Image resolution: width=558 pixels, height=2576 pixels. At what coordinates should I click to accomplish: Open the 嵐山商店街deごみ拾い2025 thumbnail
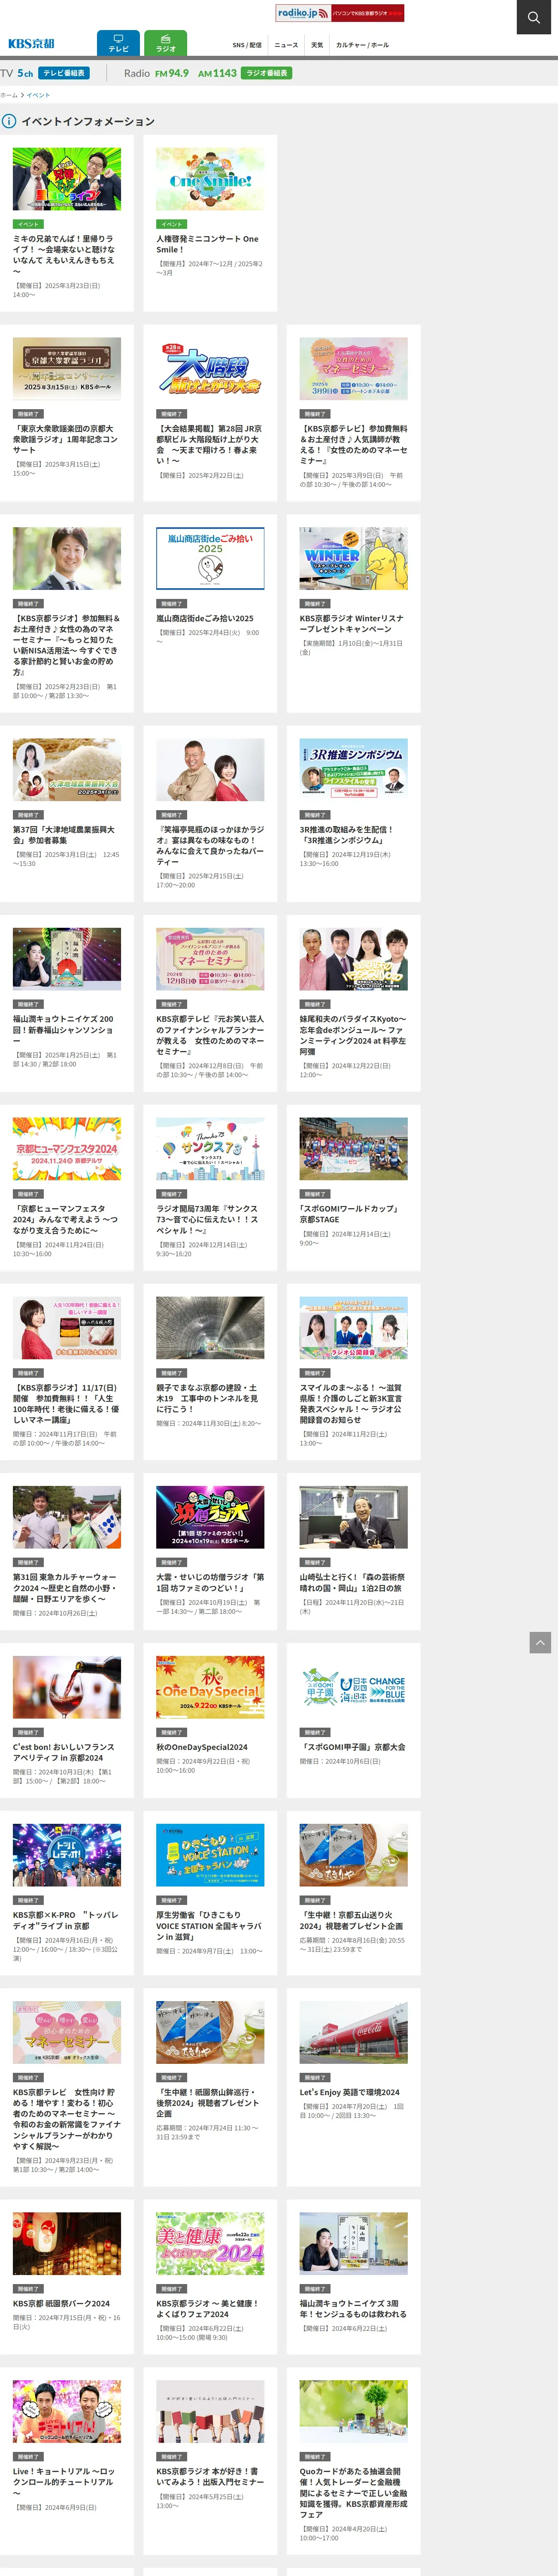210,558
